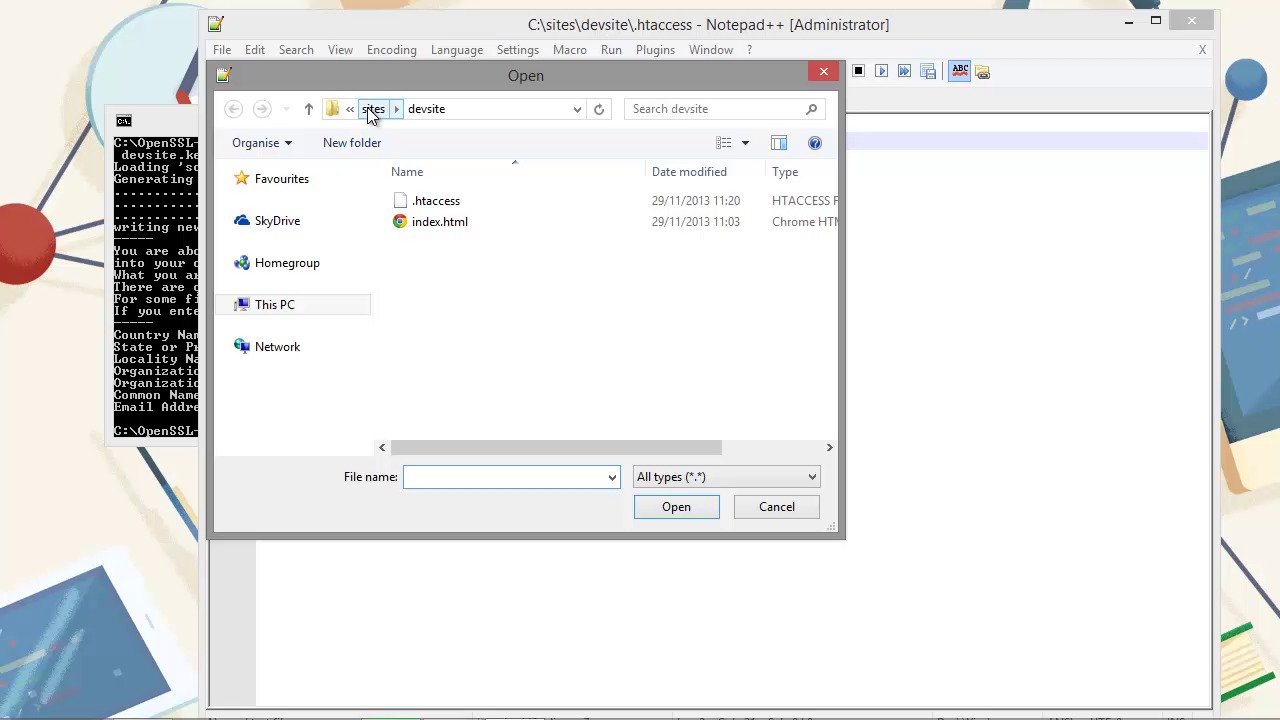Click the blank file icon beside .htaccess
This screenshot has width=1280, height=720.
400,200
